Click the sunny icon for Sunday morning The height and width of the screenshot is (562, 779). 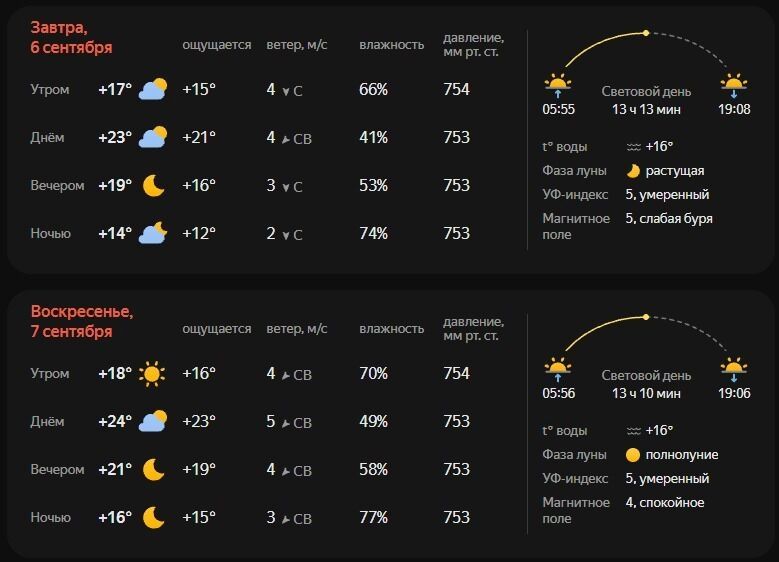pyautogui.click(x=153, y=374)
